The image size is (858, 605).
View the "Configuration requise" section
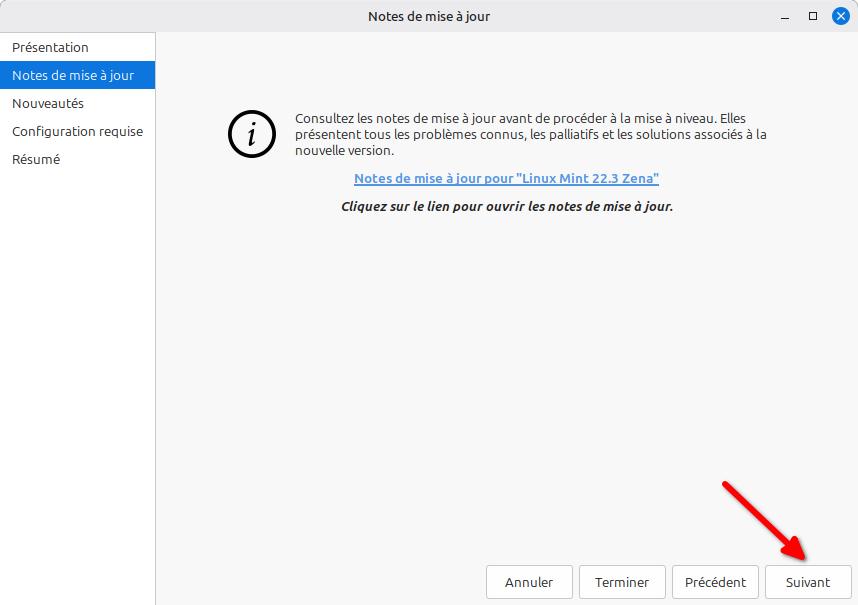[77, 131]
